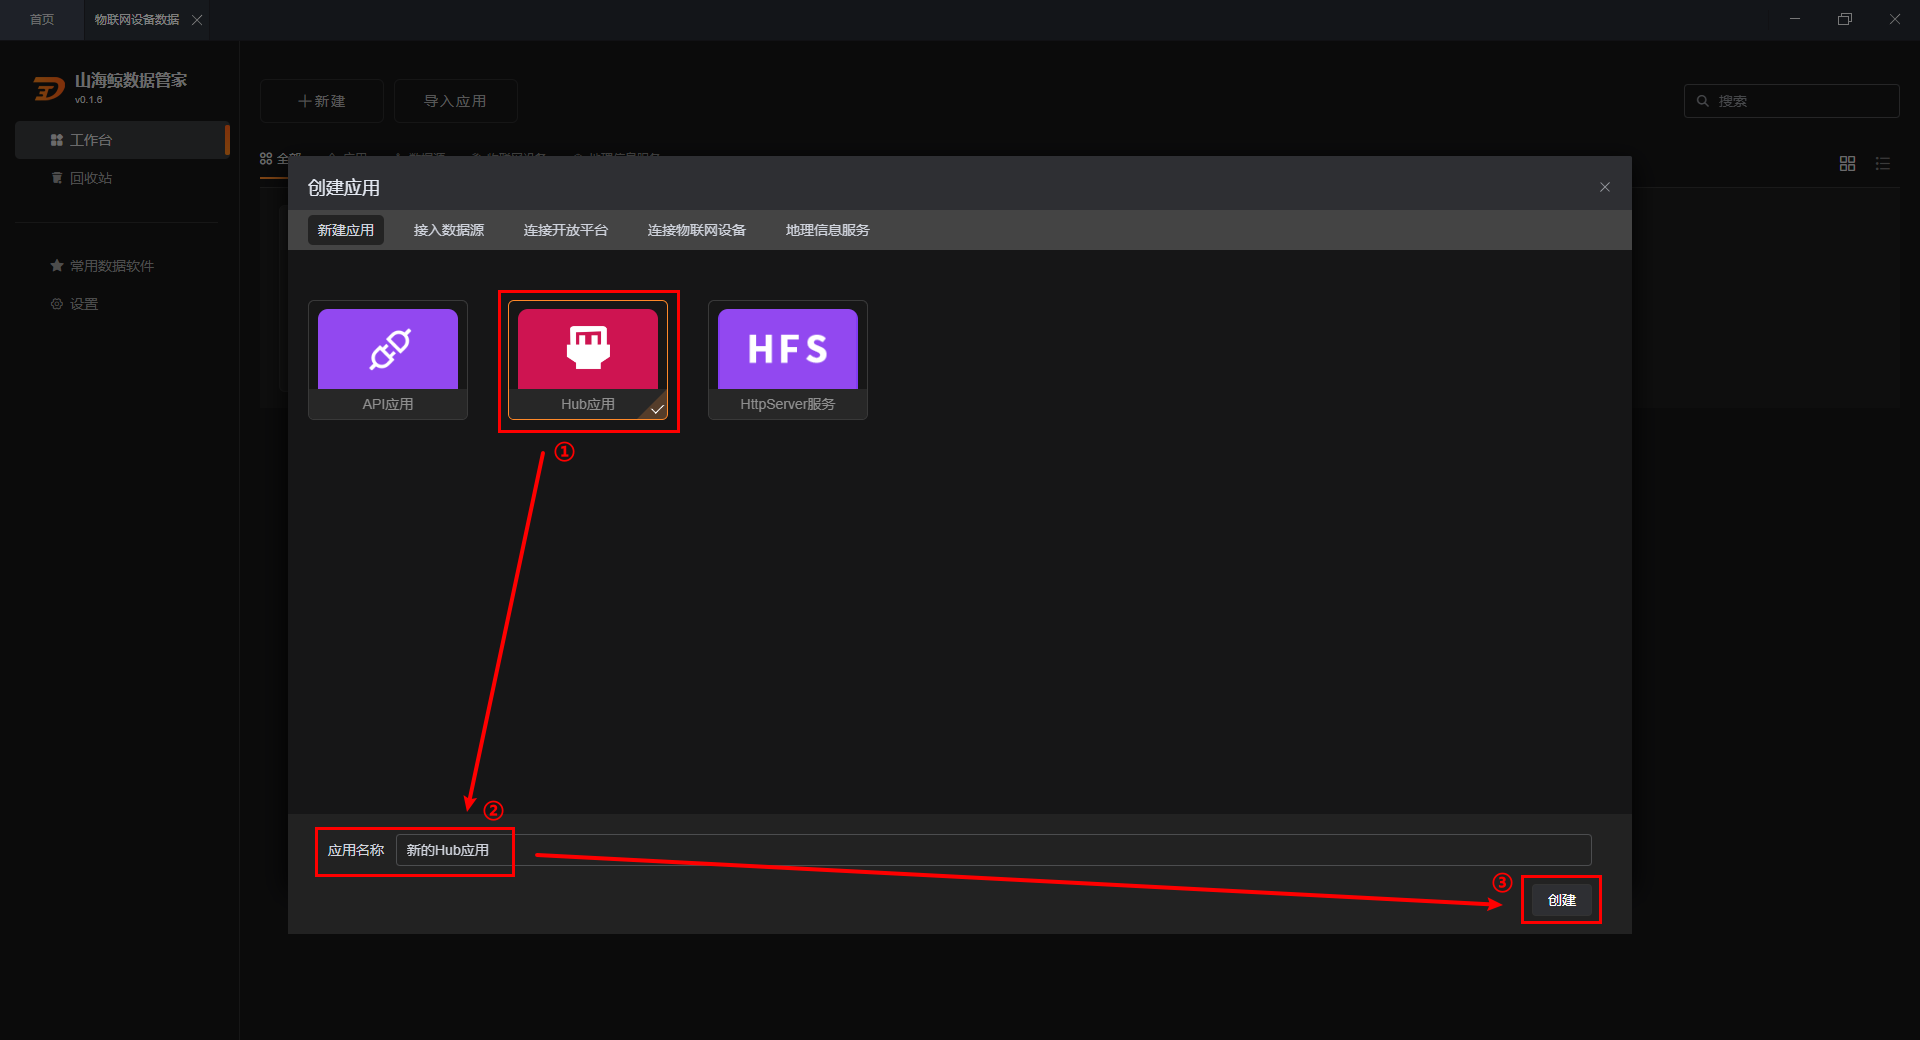
Task: Click the 创建应用 dialog title
Action: pos(344,188)
